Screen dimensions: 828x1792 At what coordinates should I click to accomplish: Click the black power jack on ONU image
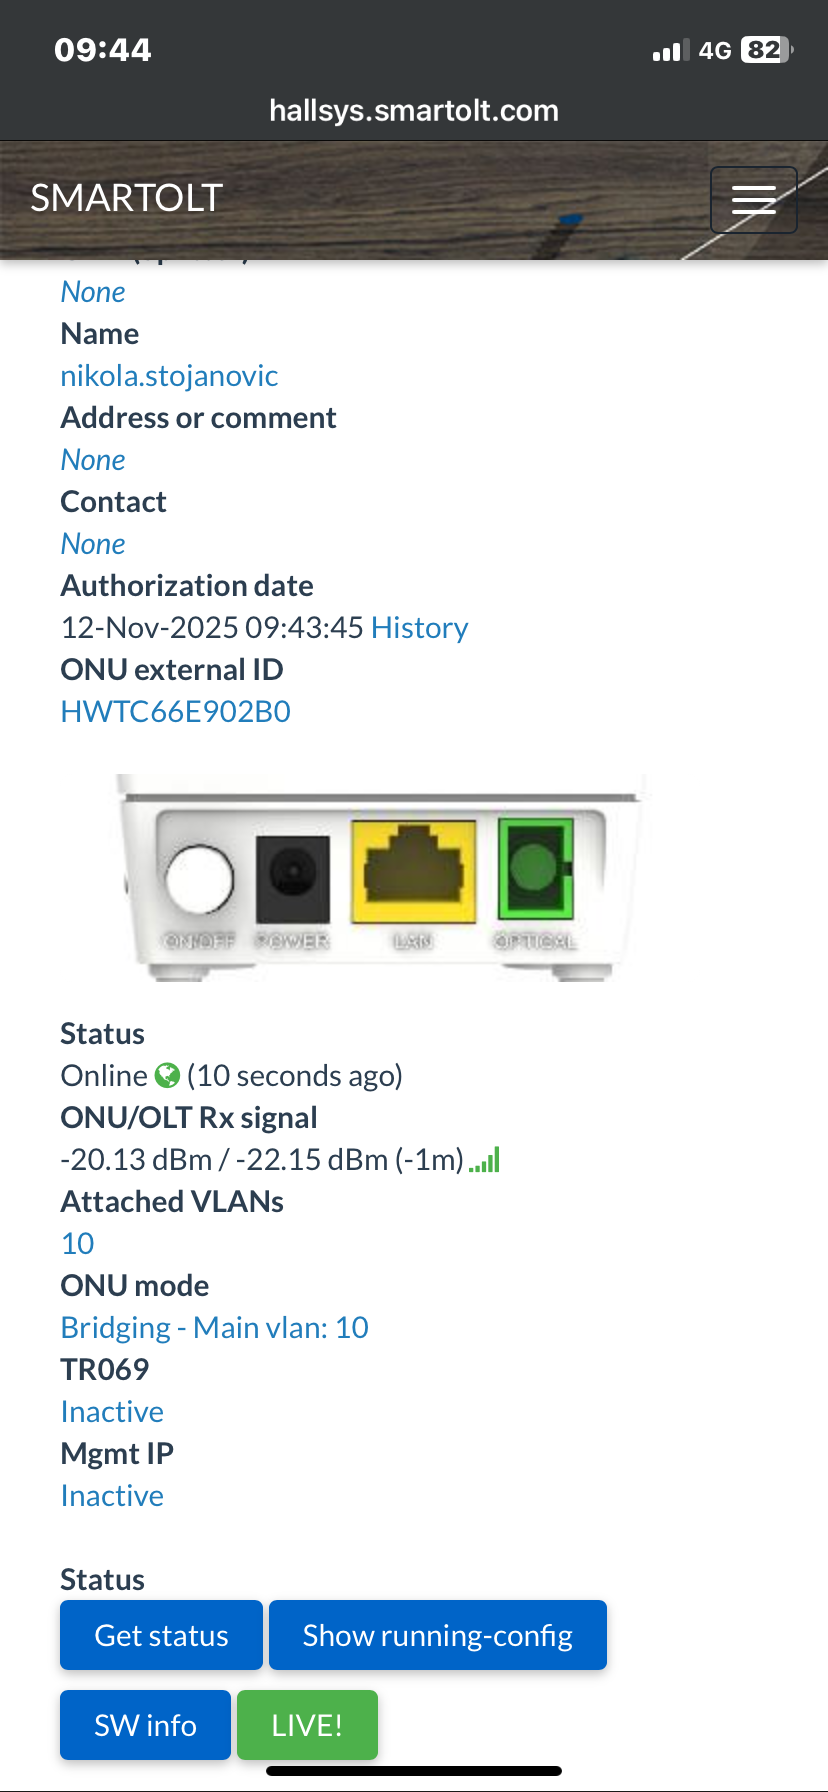click(x=293, y=879)
